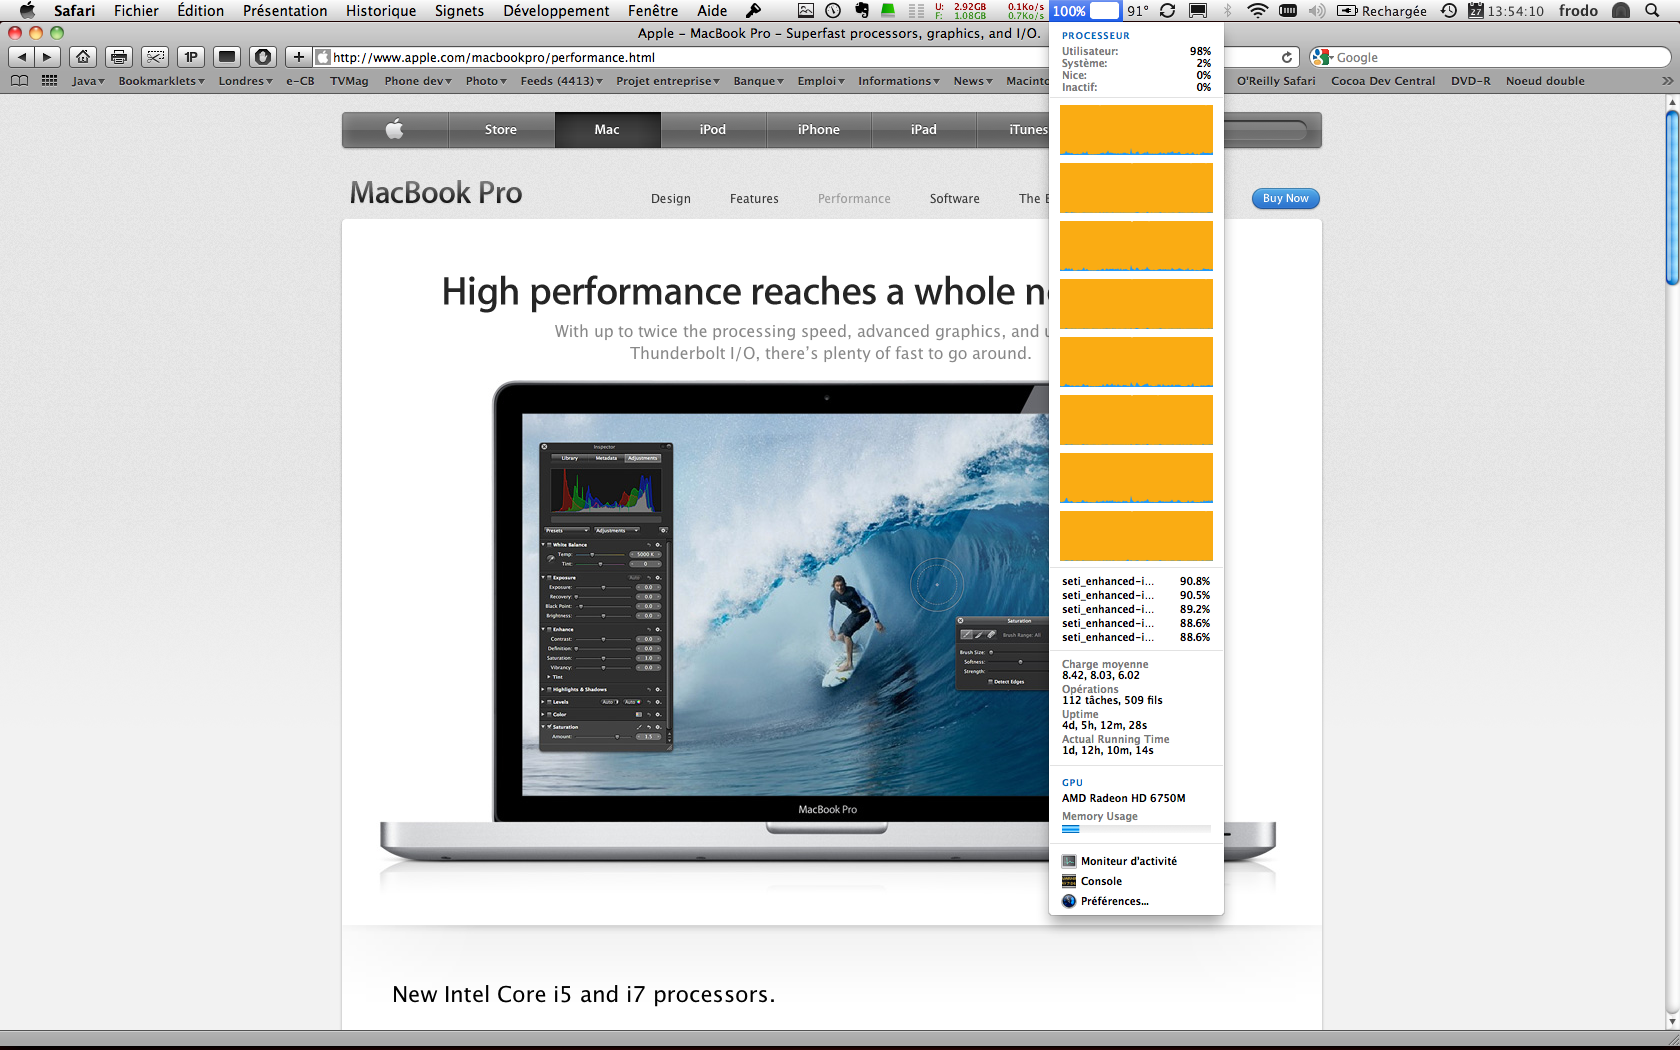The height and width of the screenshot is (1050, 1680).
Task: Expand the Bookmarklets bookmarks folder
Action: (161, 81)
